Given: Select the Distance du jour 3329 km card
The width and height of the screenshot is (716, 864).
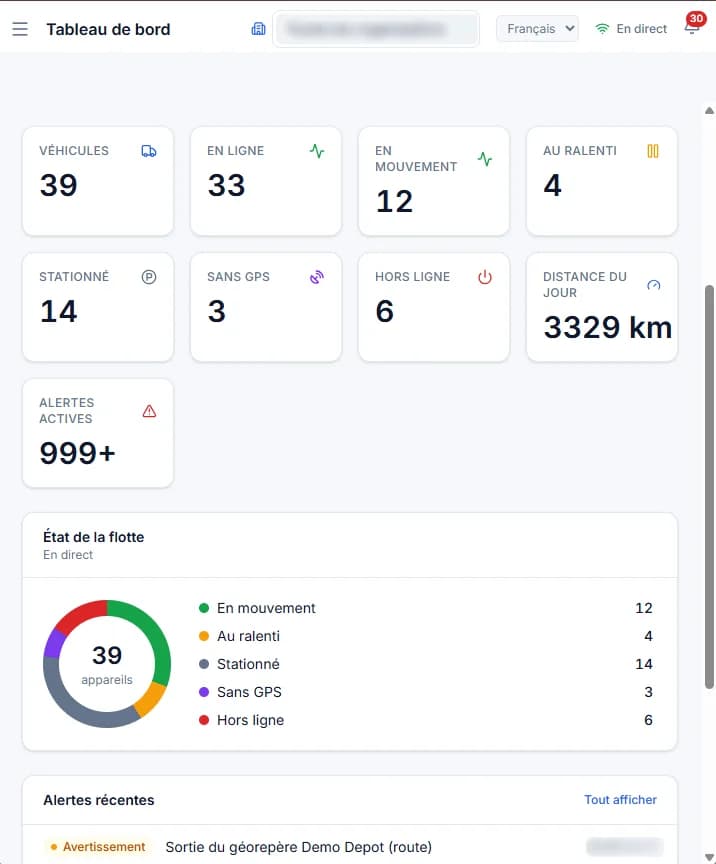Looking at the screenshot, I should point(602,307).
